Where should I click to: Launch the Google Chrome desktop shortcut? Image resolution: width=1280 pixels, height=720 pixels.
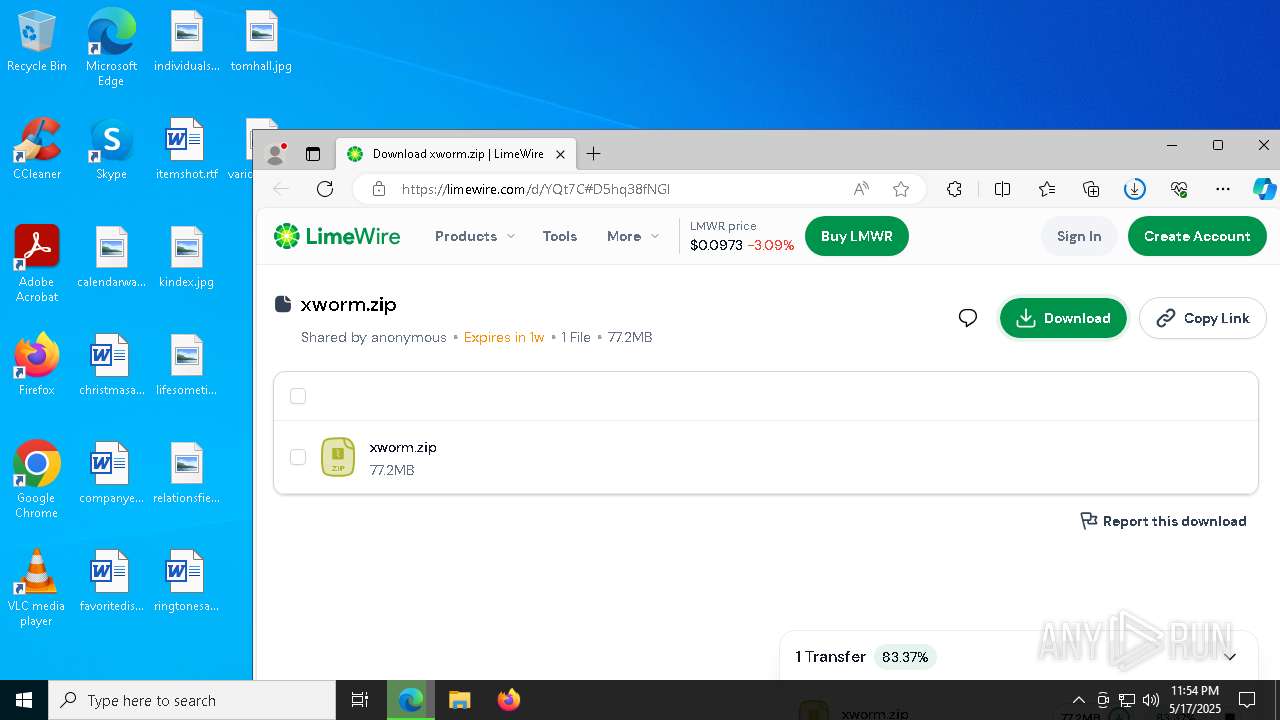(37, 480)
